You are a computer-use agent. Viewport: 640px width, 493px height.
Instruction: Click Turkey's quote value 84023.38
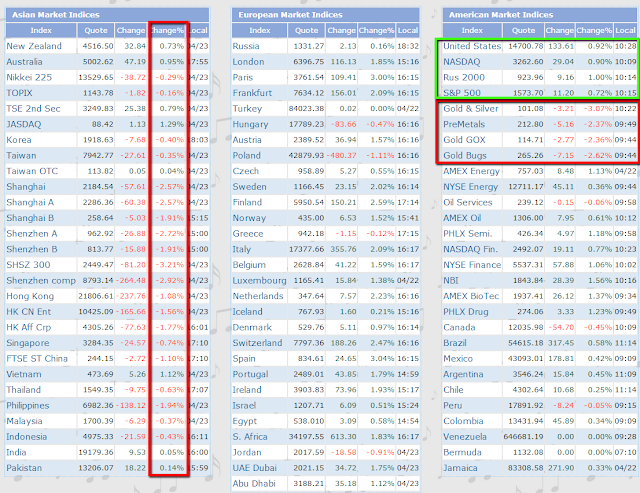click(x=307, y=109)
